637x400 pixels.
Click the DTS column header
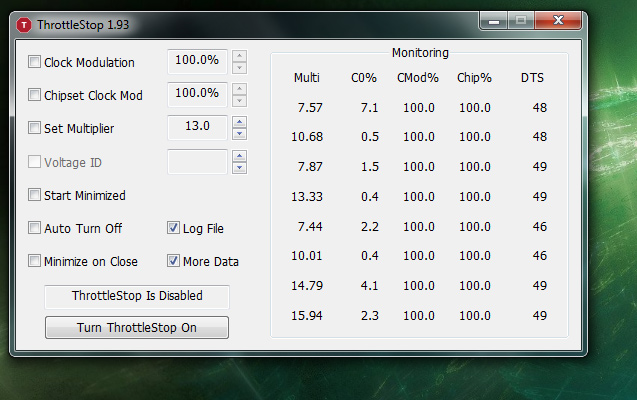[532, 78]
